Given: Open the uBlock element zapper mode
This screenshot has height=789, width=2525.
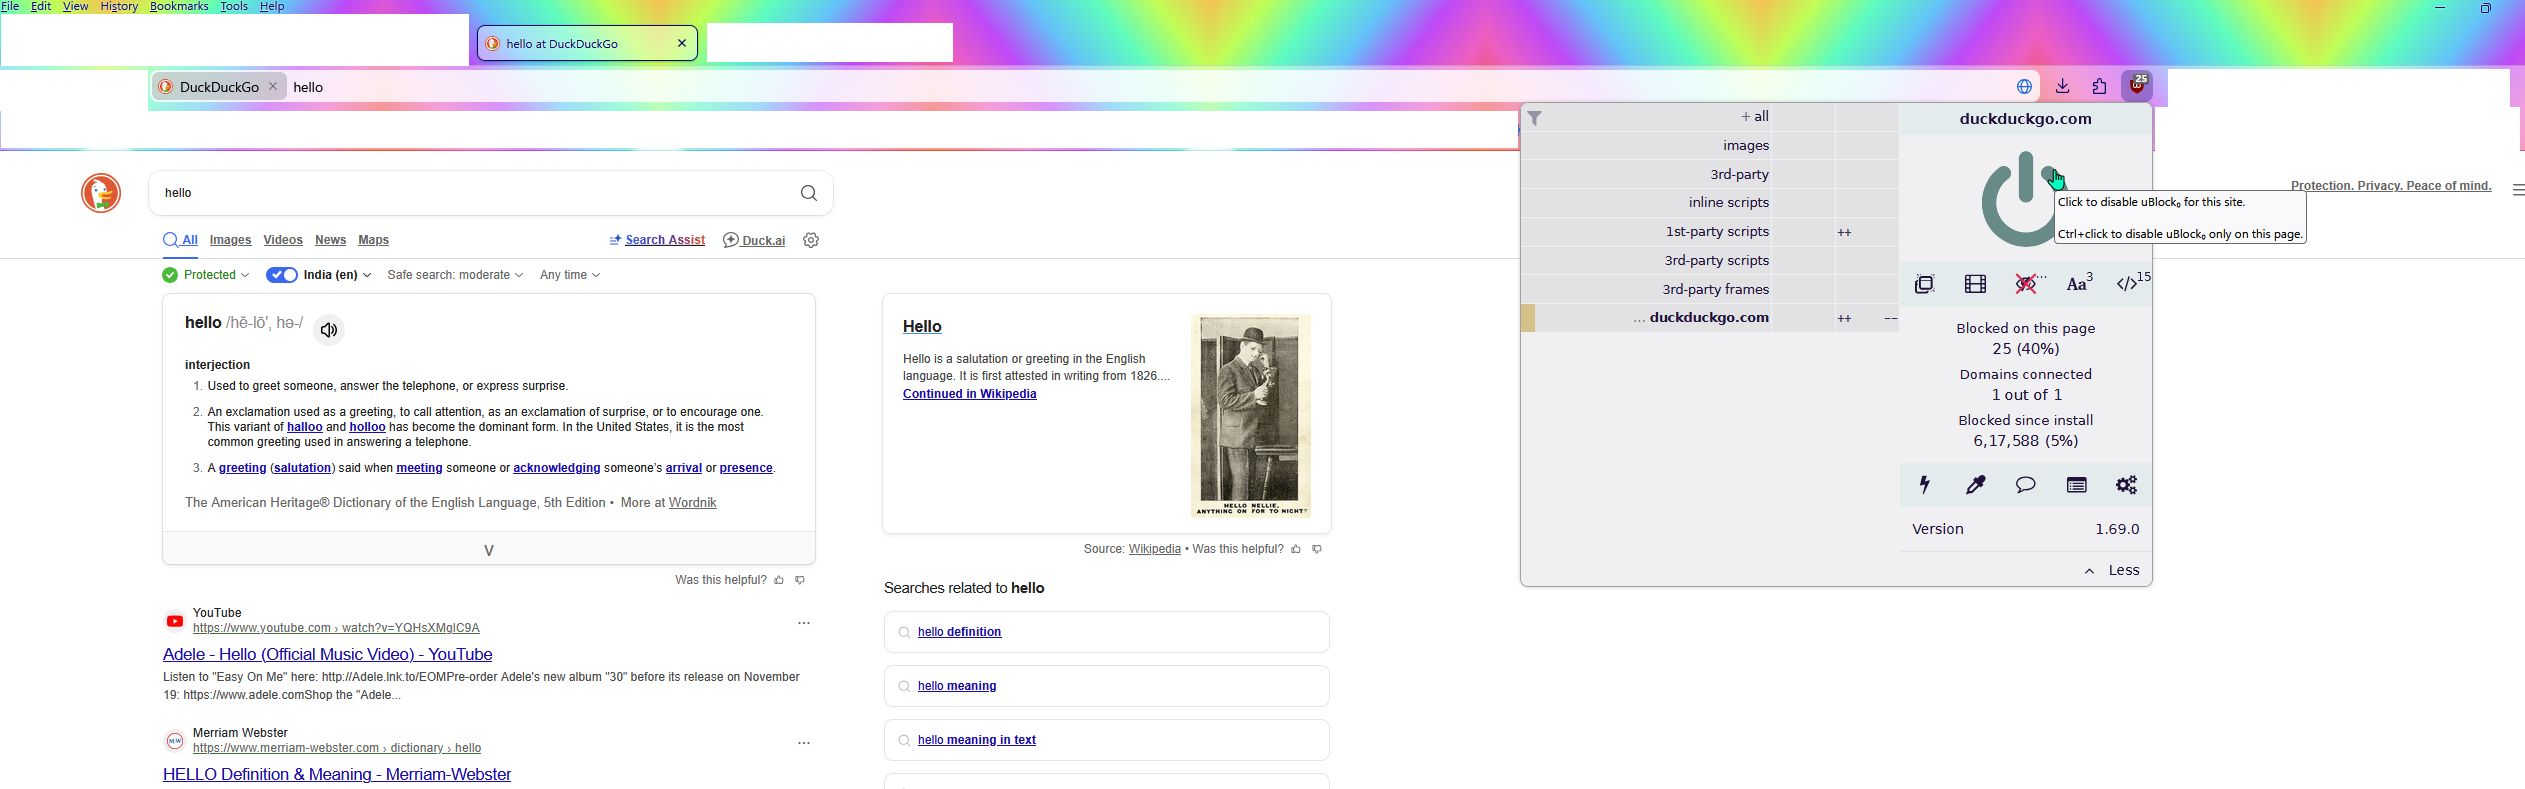Looking at the screenshot, I should pyautogui.click(x=1925, y=485).
